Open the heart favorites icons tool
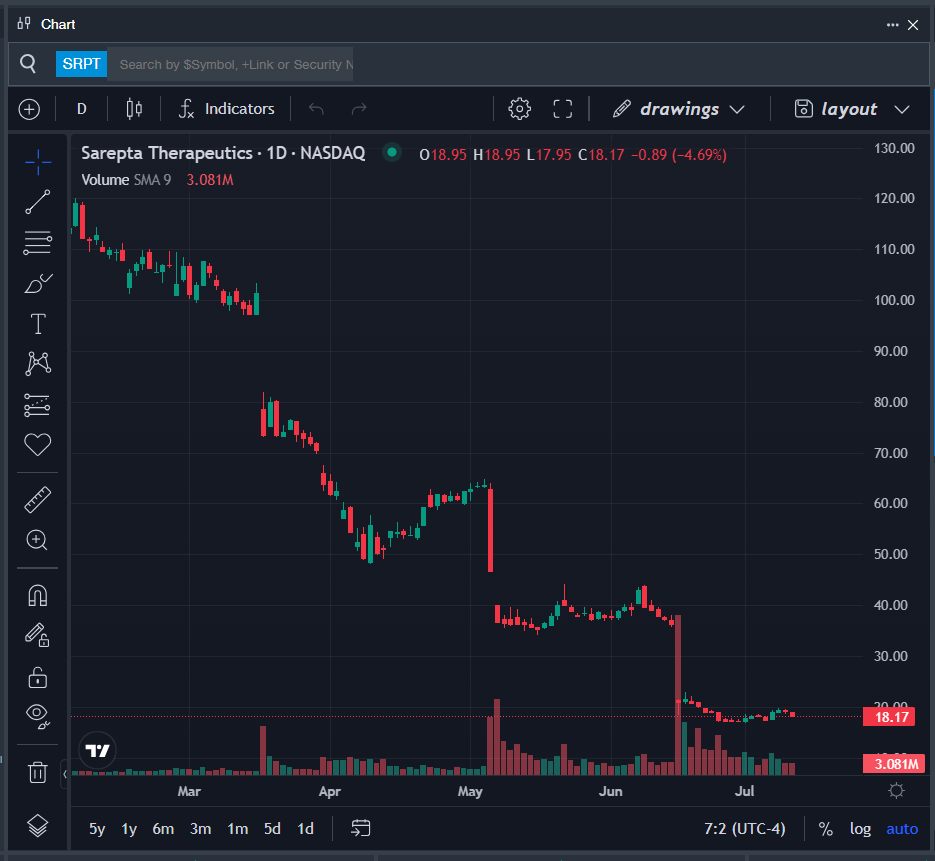The width and height of the screenshot is (935, 861). (38, 444)
